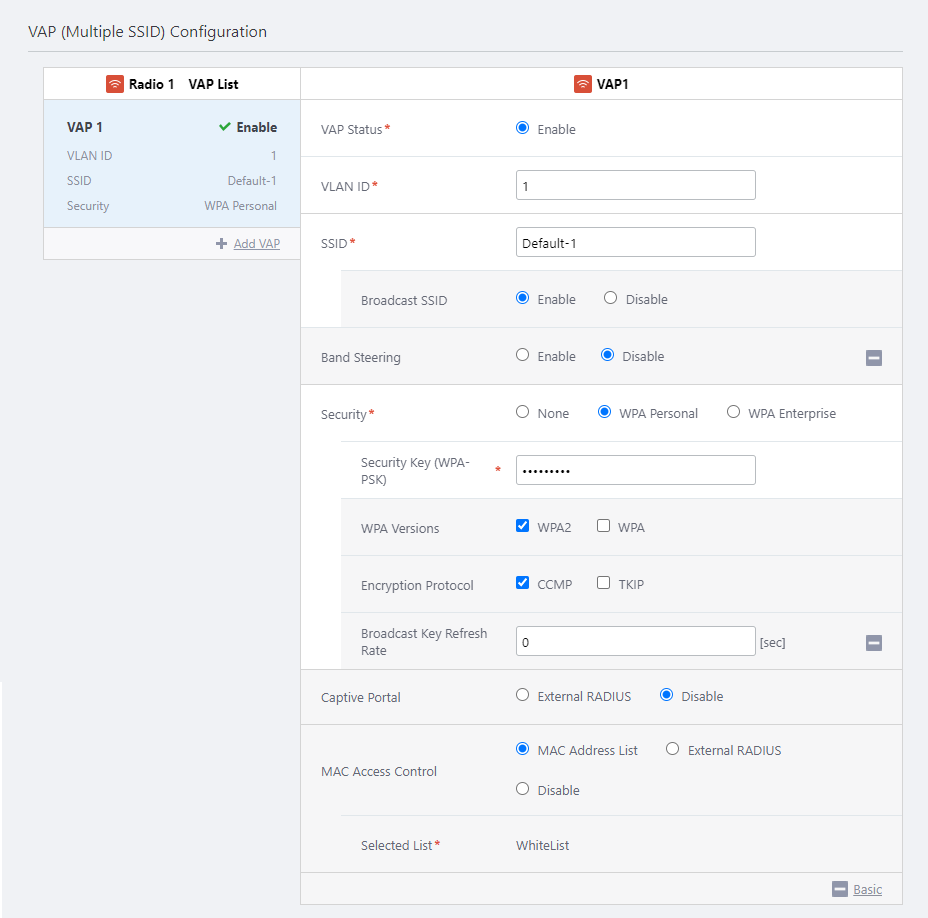Select WPA Enterprise security
Viewport: 928px width, 918px height.
point(733,412)
